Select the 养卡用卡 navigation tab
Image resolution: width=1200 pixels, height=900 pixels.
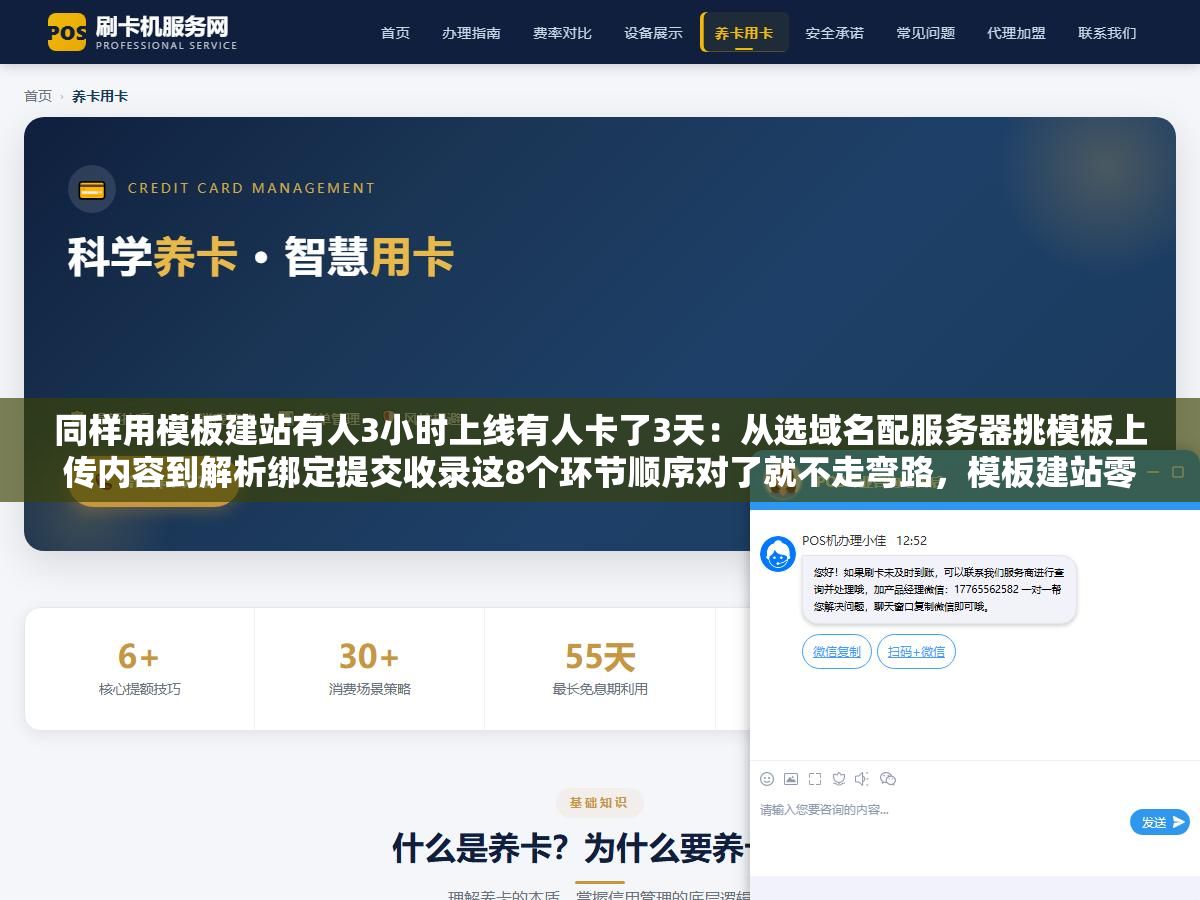pos(744,33)
